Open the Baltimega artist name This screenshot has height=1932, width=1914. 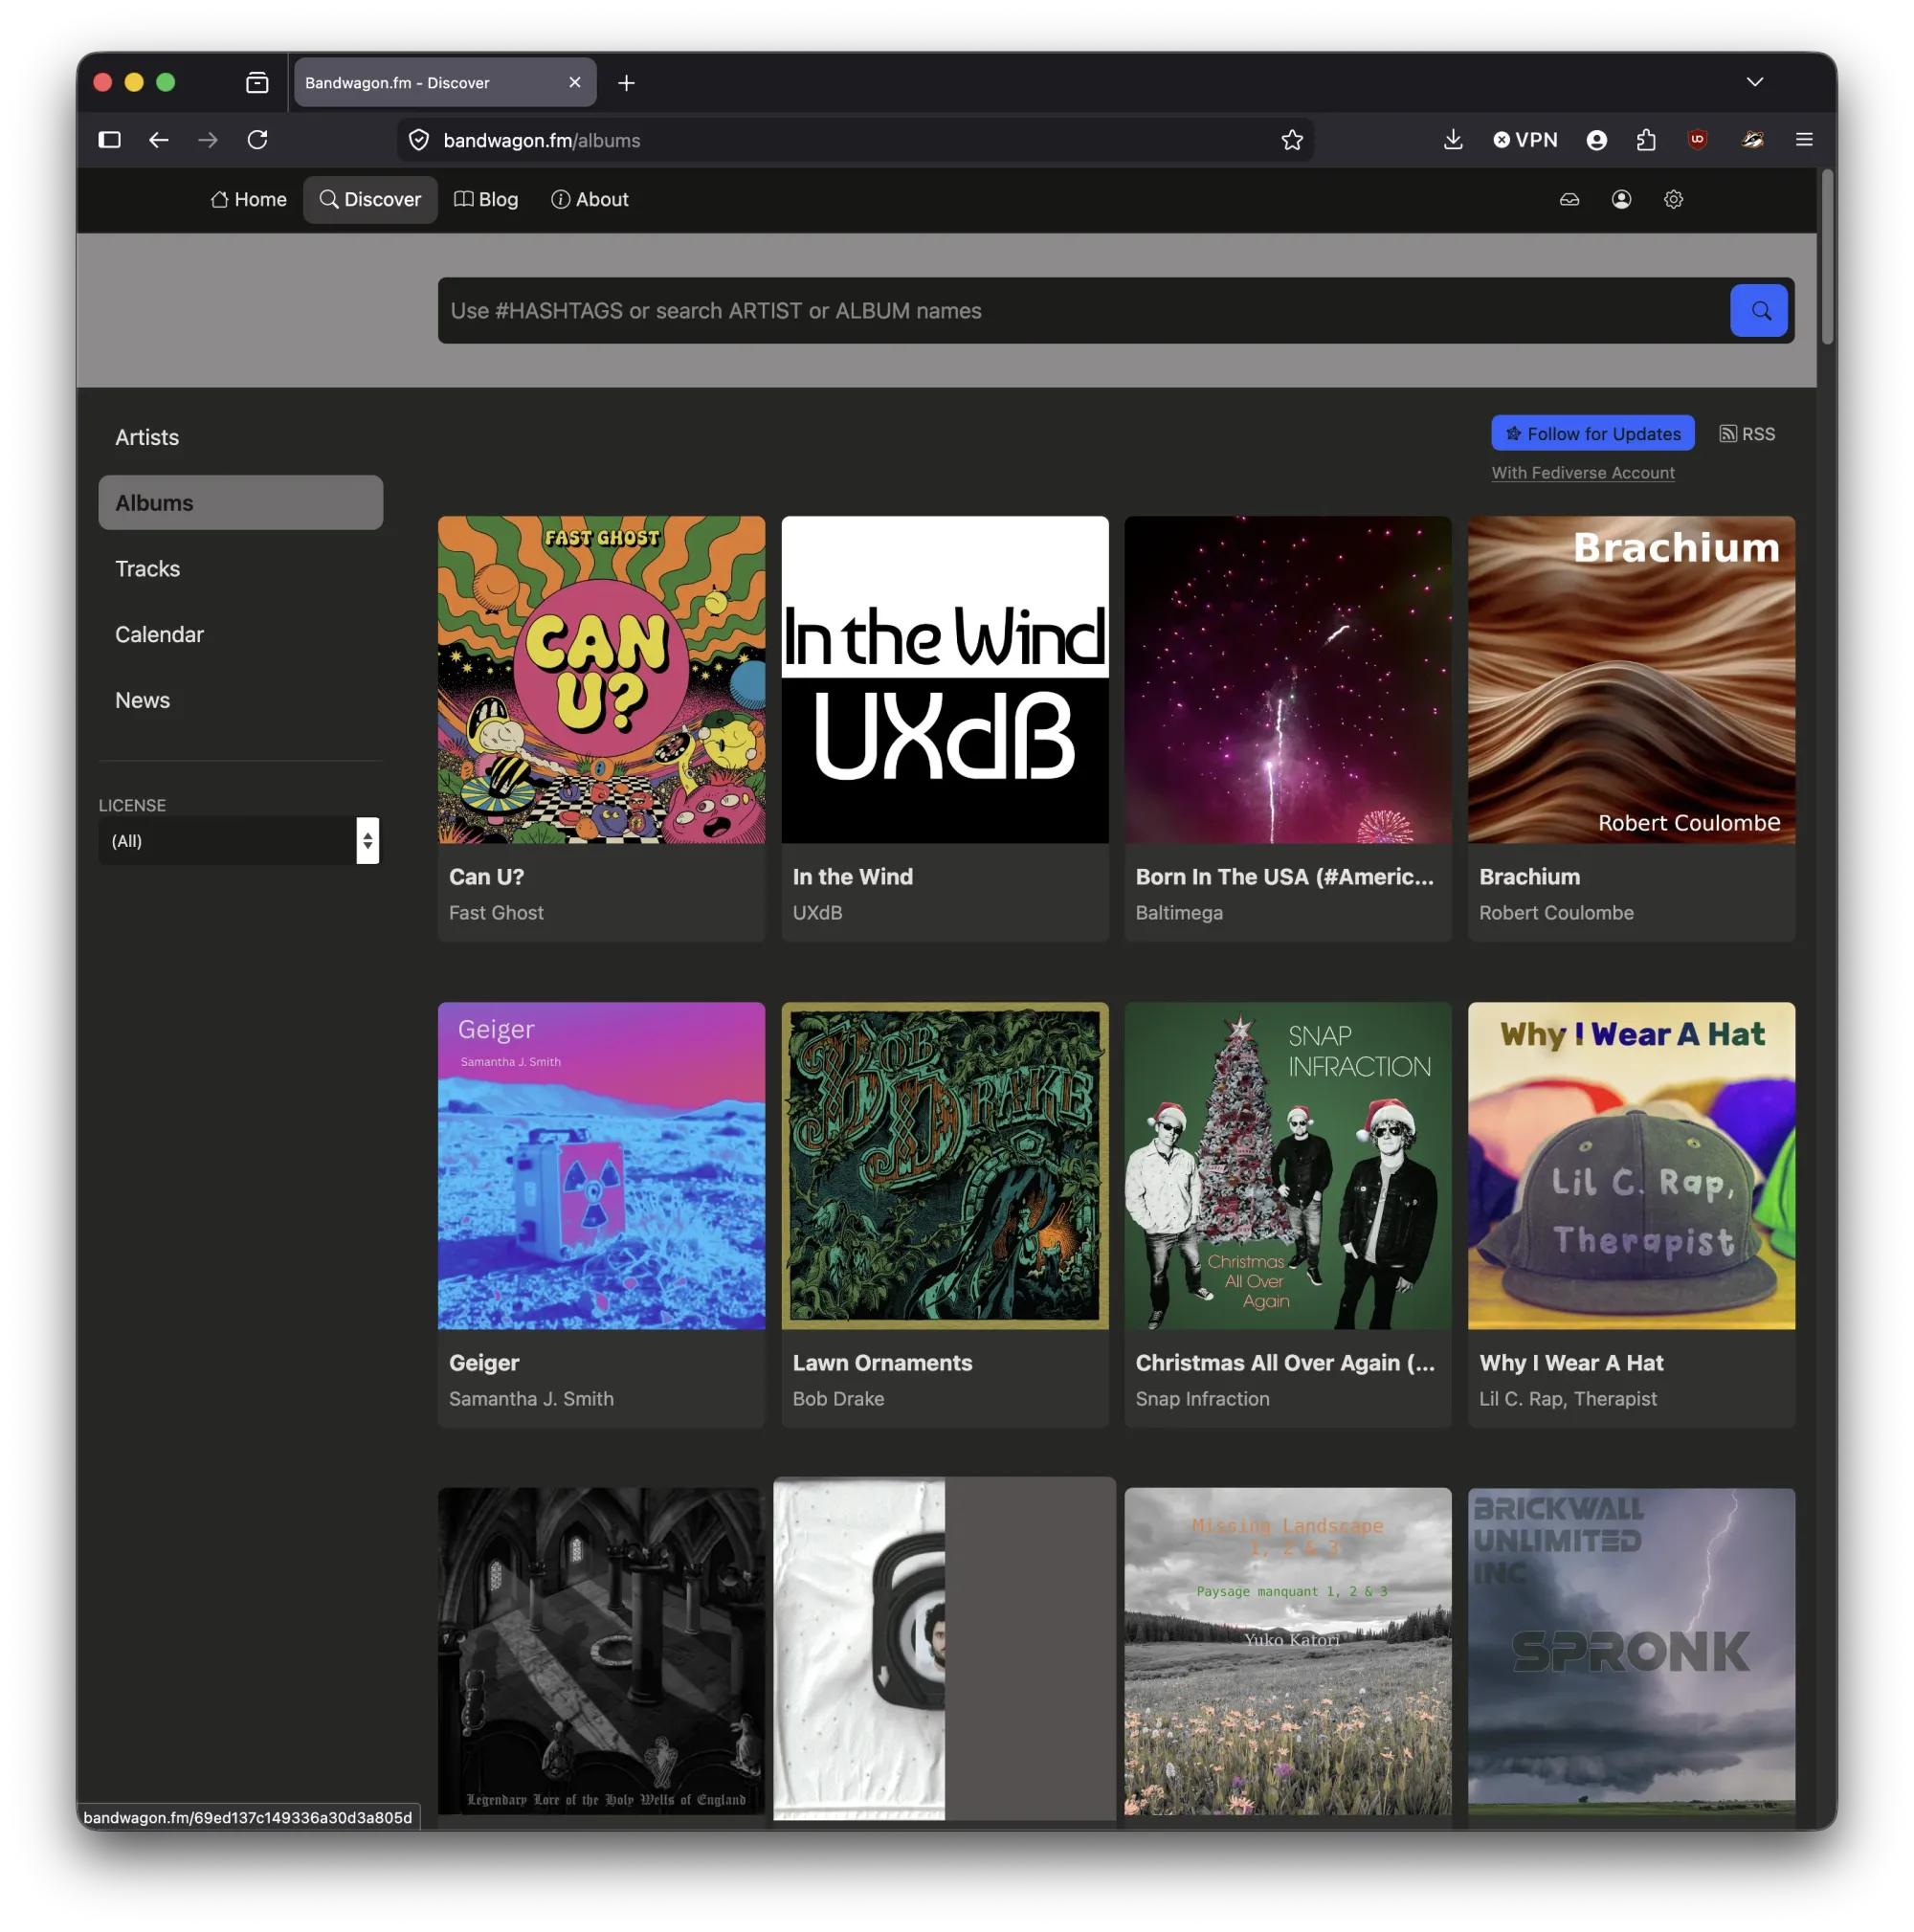(x=1179, y=913)
